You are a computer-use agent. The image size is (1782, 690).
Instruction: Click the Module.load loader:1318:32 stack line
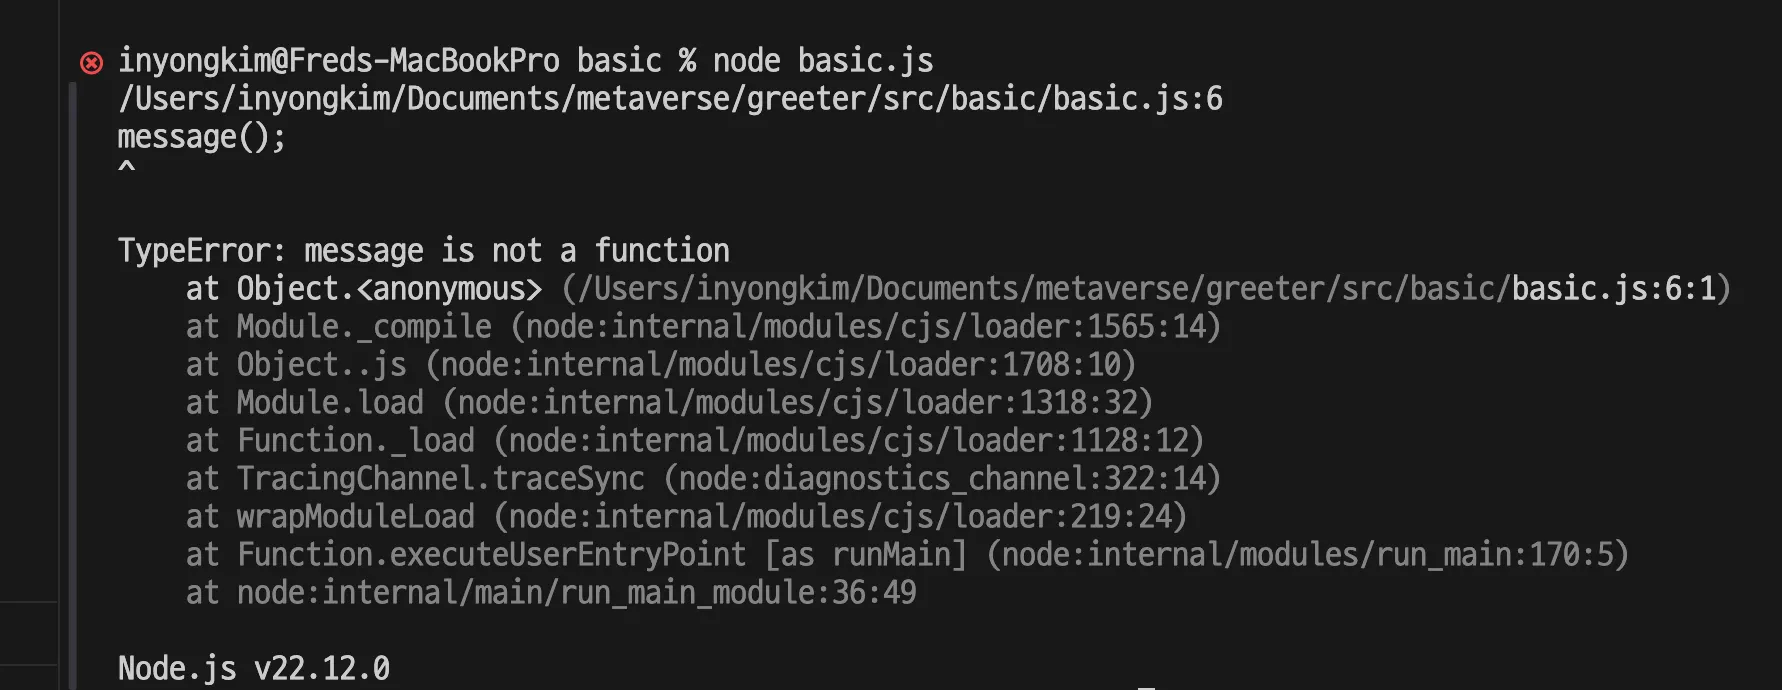tap(669, 403)
